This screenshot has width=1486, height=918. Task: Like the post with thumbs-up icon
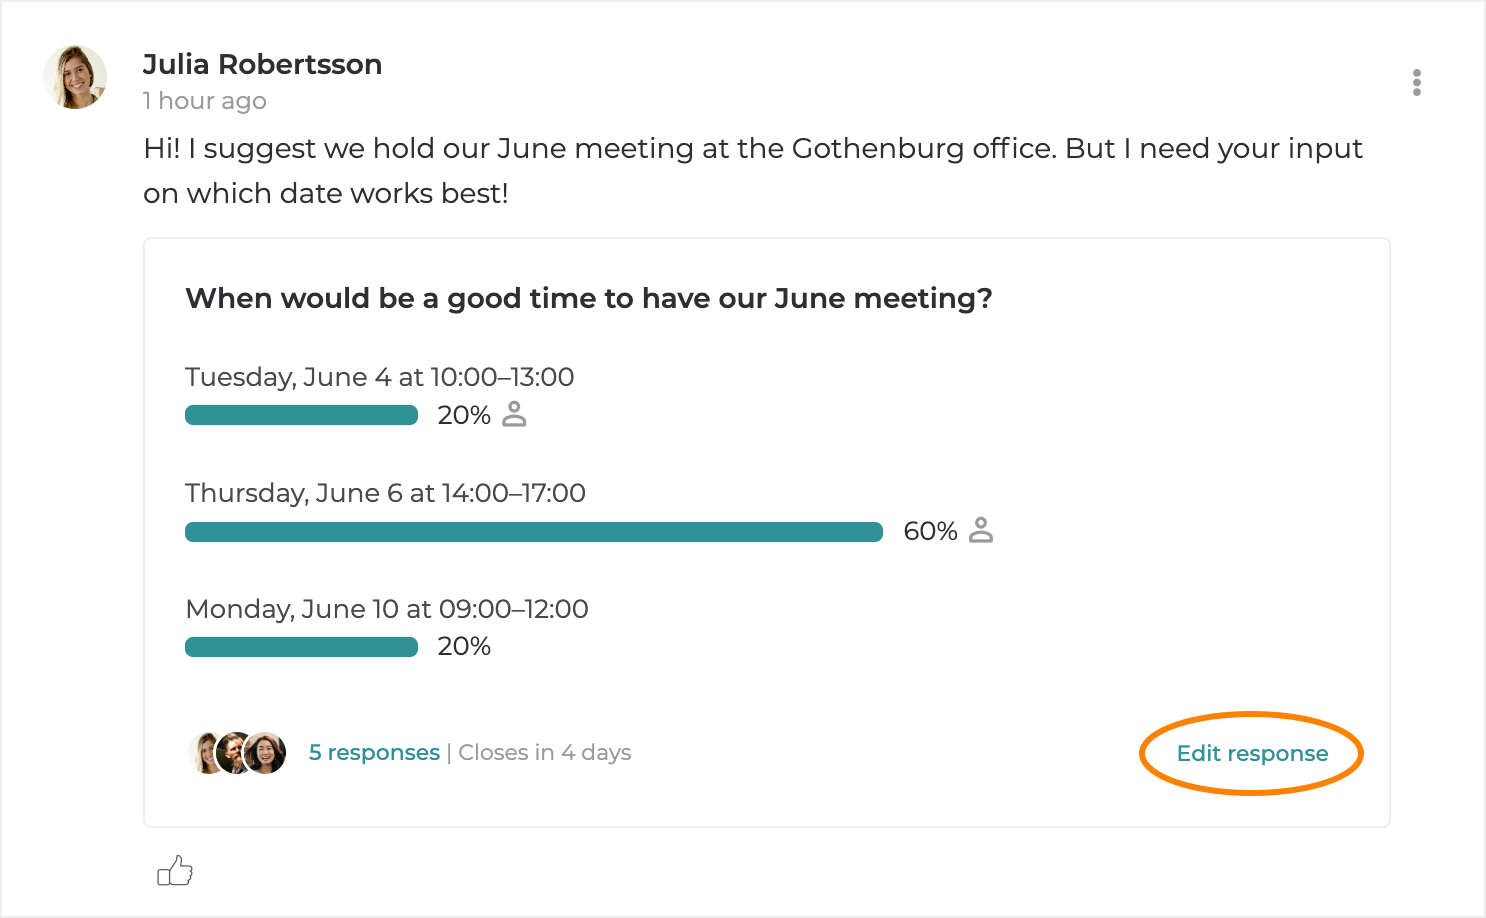point(175,871)
